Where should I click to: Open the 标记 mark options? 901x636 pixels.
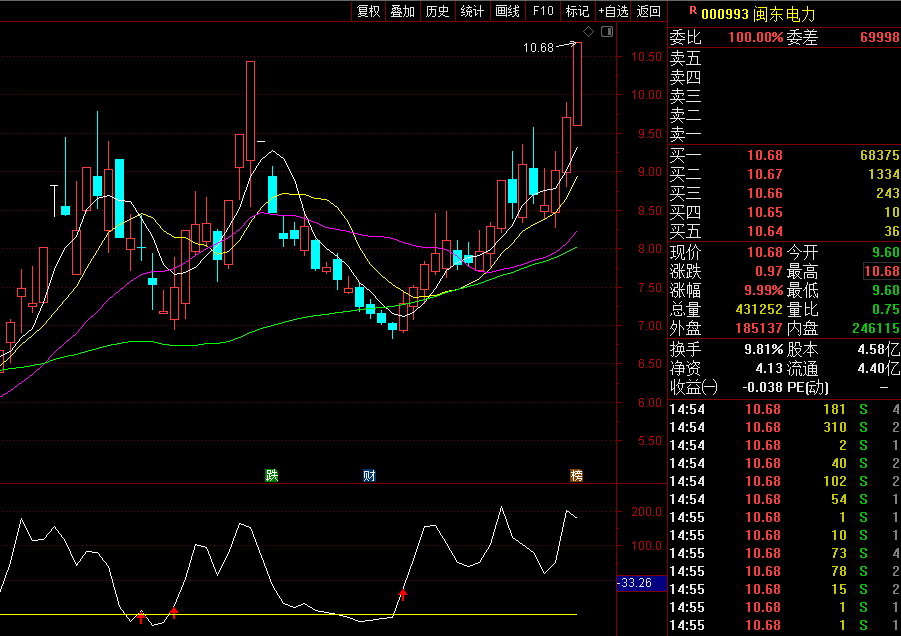tap(577, 11)
